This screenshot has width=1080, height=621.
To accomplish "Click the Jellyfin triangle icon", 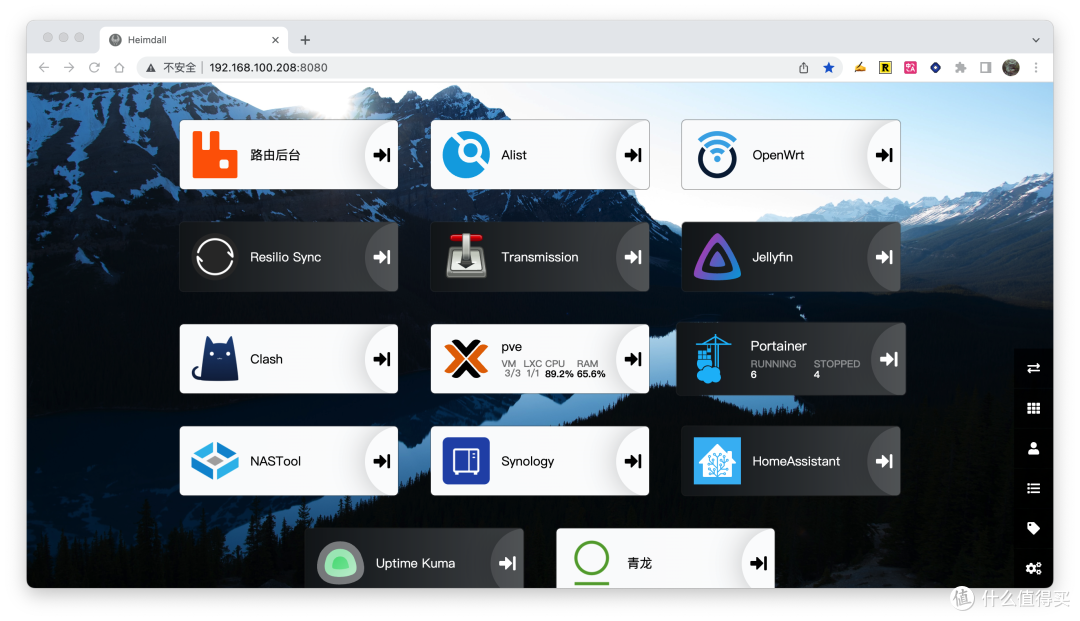I will coord(717,257).
